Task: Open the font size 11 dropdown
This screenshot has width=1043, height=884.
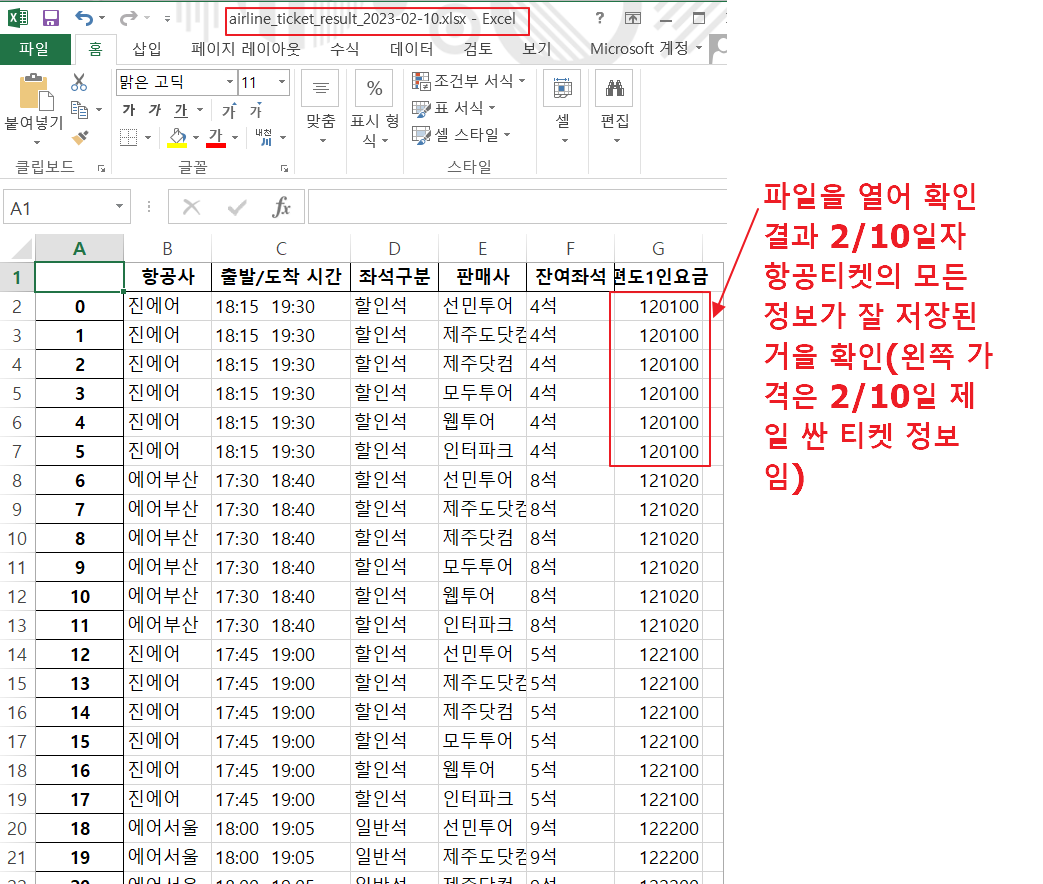Action: pyautogui.click(x=281, y=82)
